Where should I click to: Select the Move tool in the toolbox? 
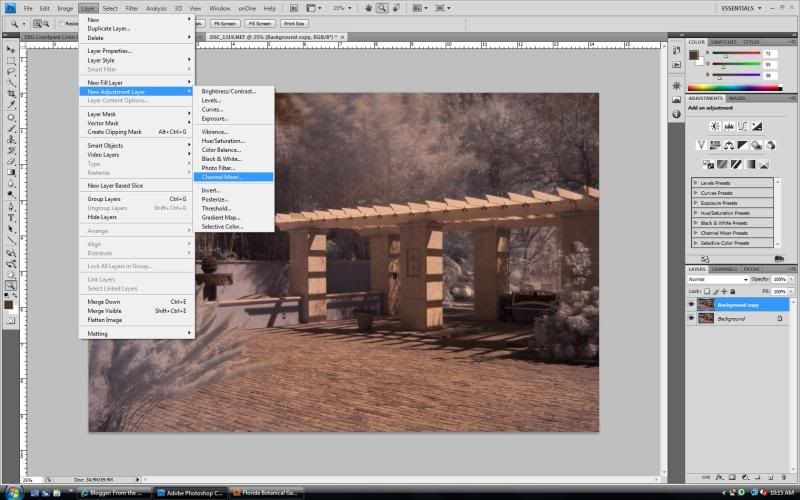pyautogui.click(x=11, y=49)
